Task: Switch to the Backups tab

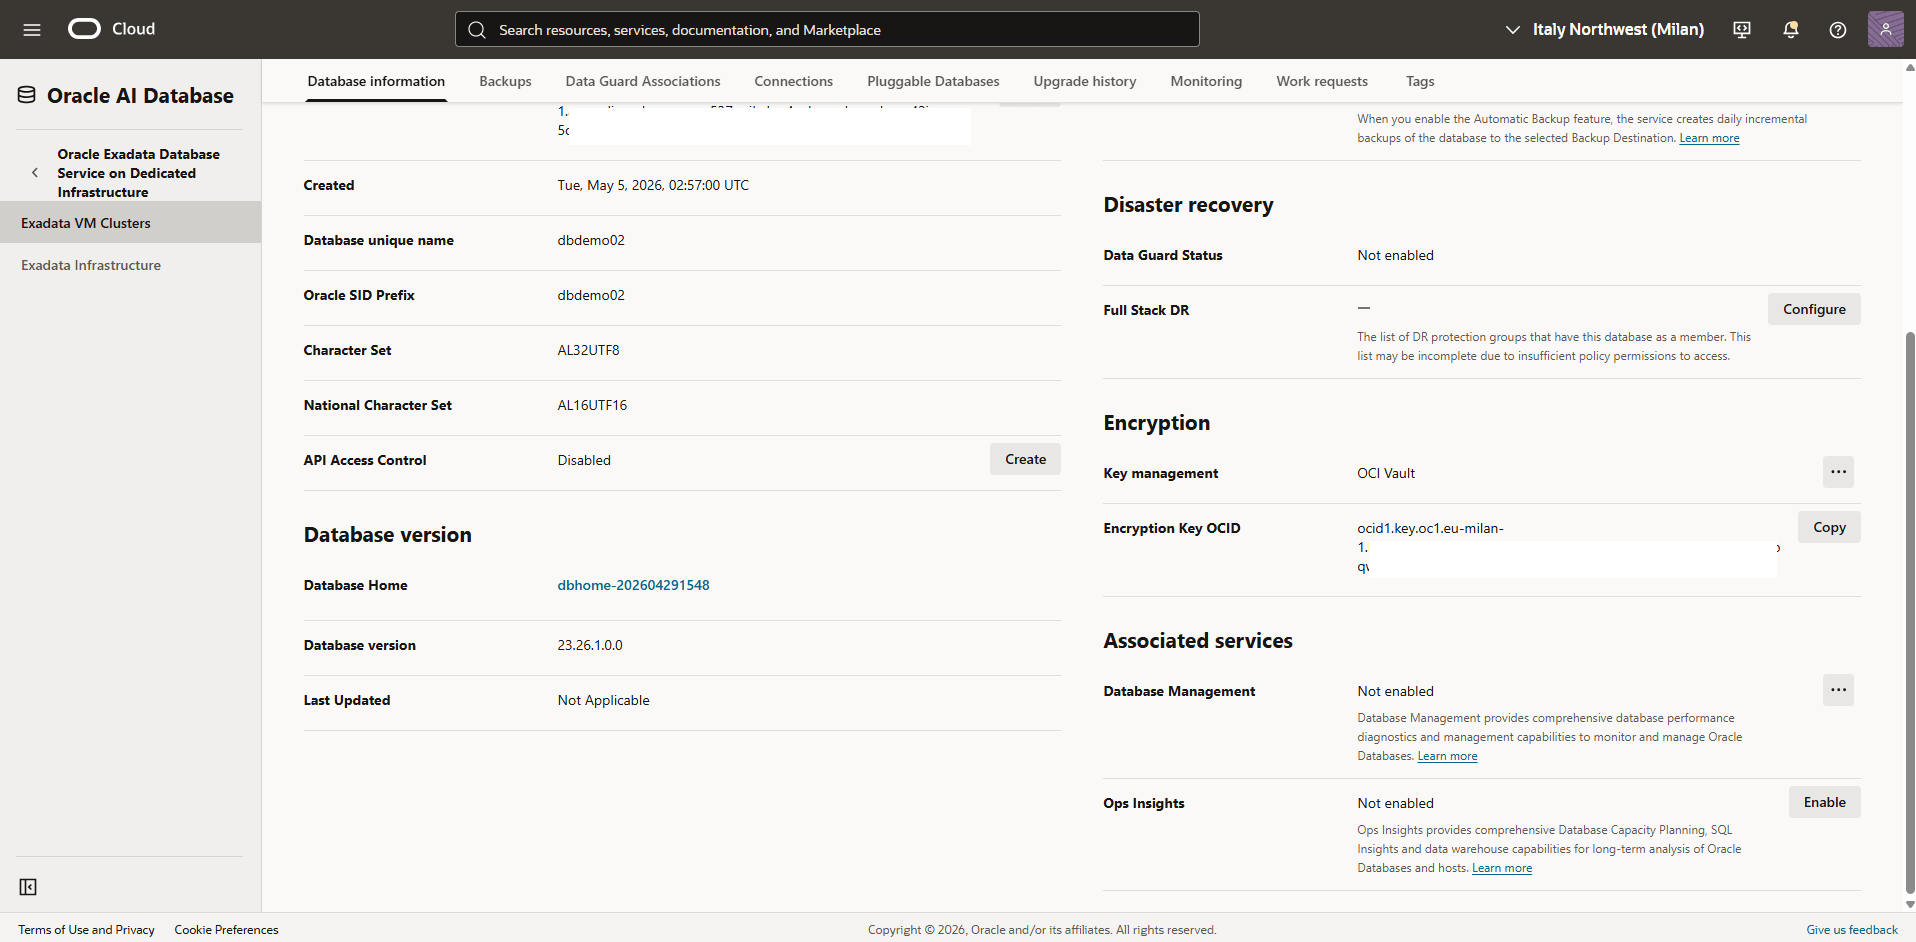Action: tap(505, 82)
